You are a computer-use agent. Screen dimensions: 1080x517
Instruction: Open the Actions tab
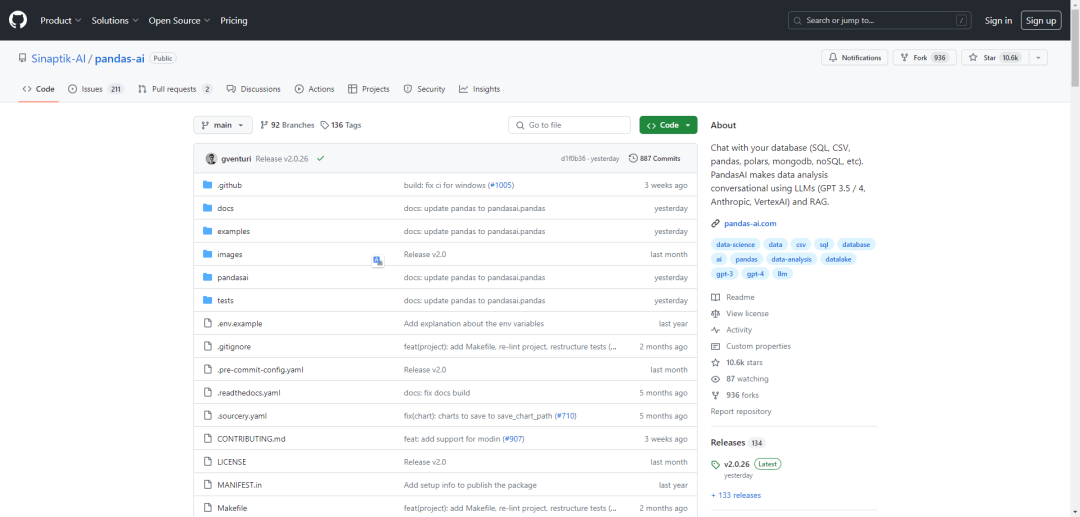314,89
